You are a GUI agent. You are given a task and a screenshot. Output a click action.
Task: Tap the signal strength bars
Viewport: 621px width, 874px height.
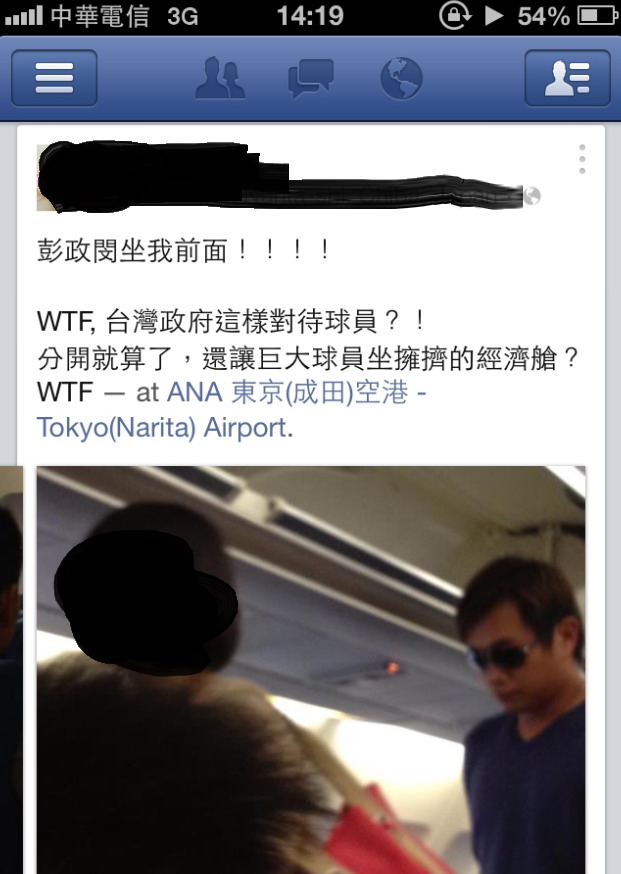[x=23, y=17]
